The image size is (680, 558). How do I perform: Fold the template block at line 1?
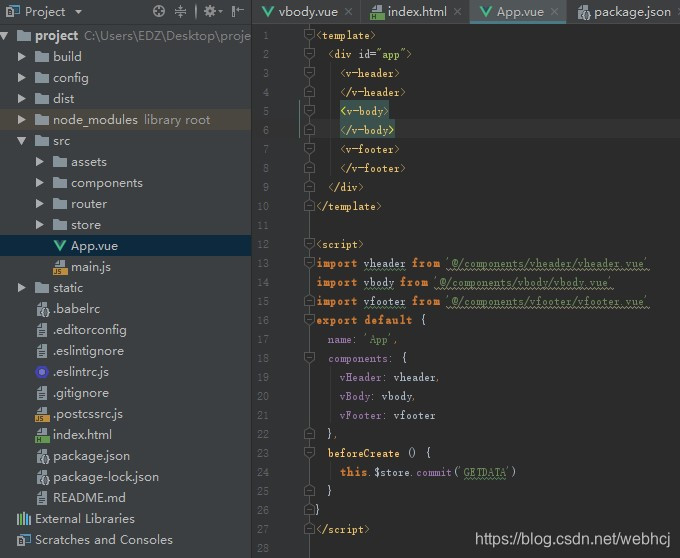[x=309, y=35]
